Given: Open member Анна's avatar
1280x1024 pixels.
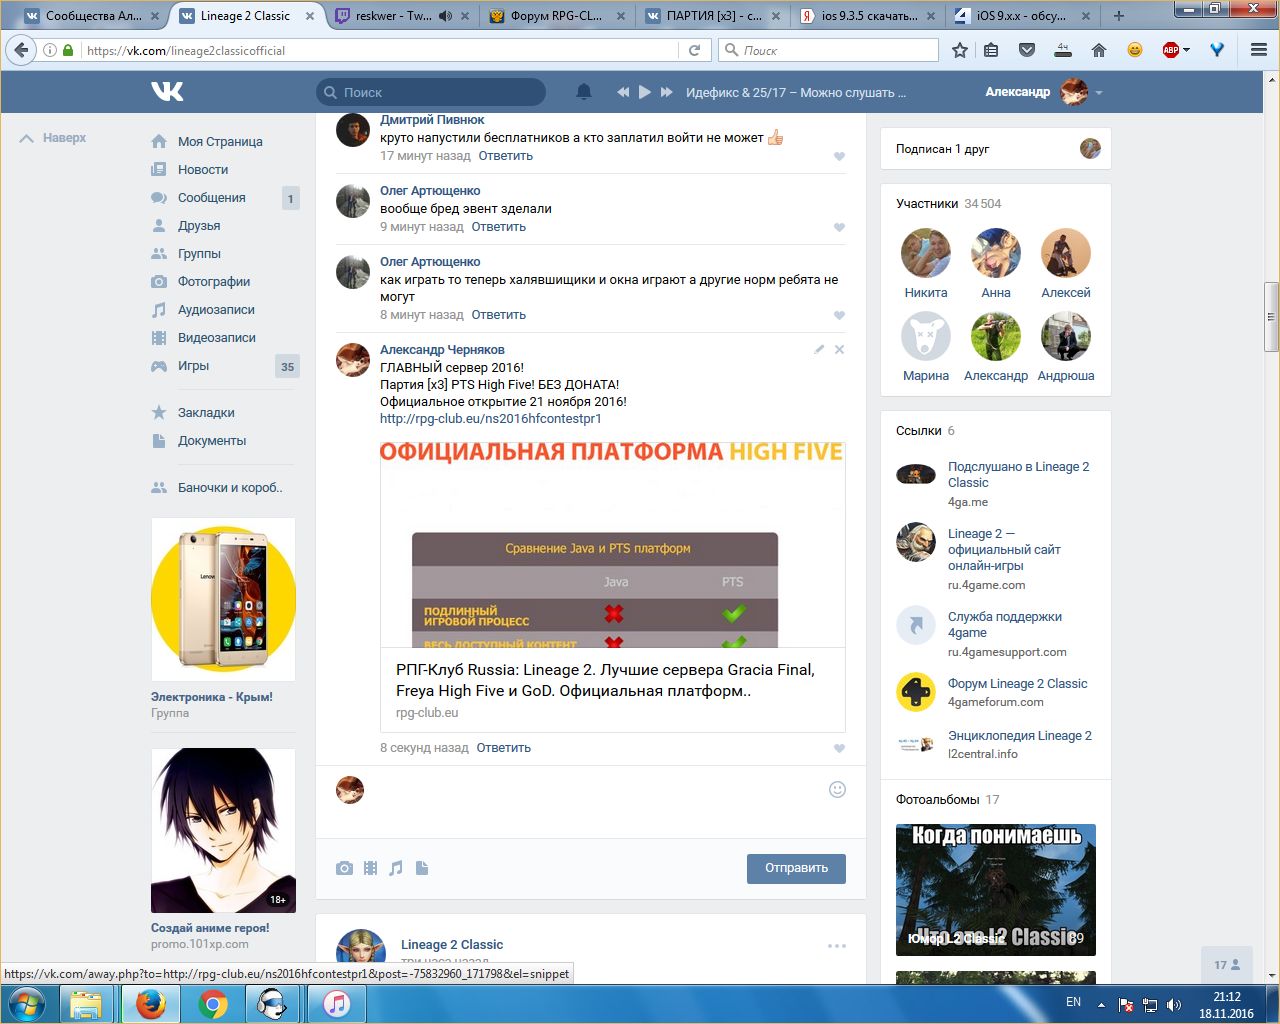Looking at the screenshot, I should pos(996,253).
